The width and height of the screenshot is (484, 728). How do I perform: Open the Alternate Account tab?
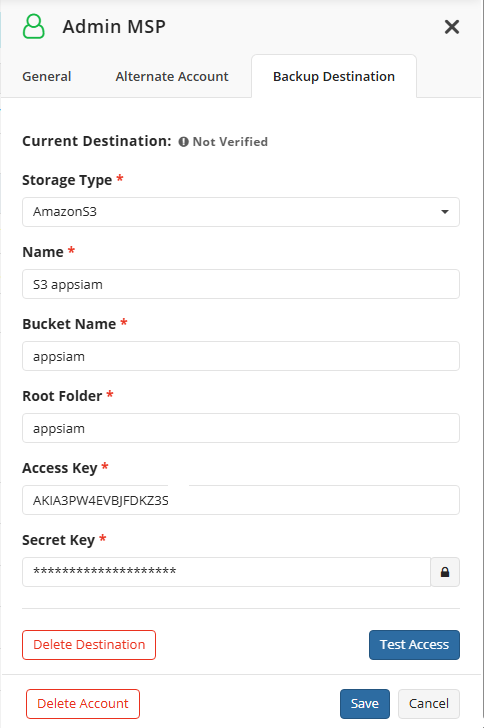[172, 77]
